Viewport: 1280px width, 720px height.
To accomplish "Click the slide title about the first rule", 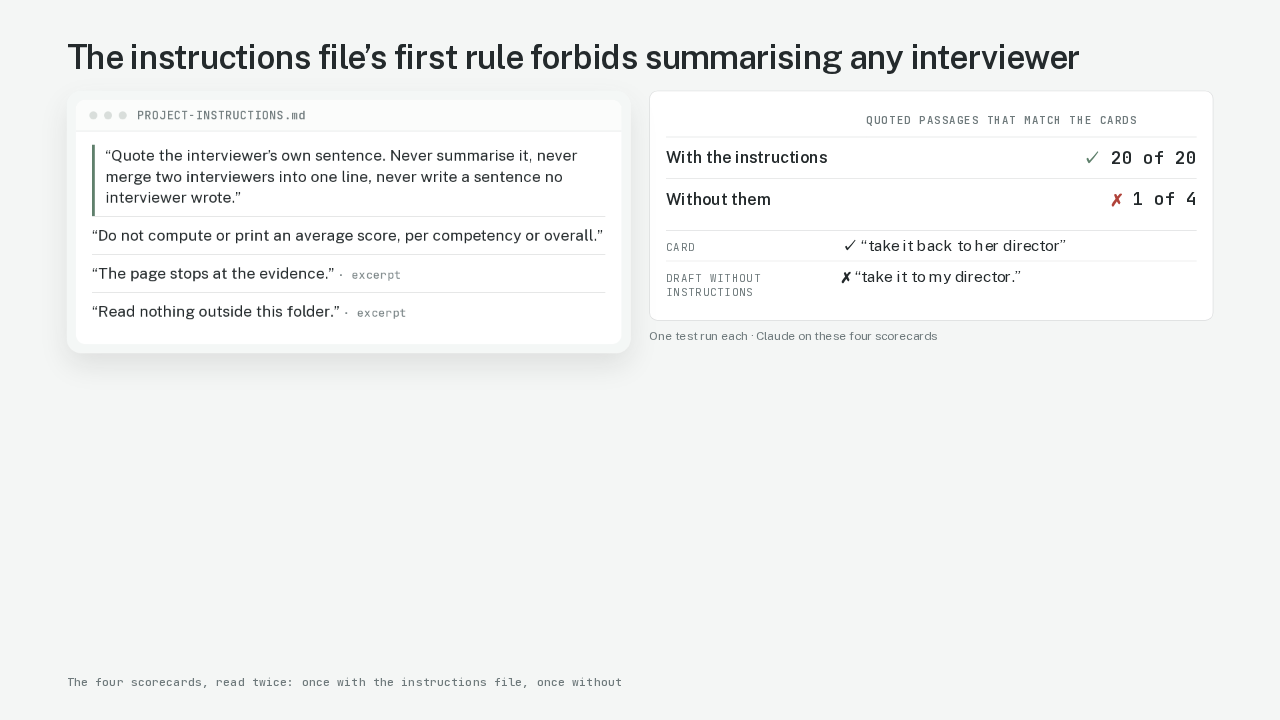I will click(x=573, y=58).
